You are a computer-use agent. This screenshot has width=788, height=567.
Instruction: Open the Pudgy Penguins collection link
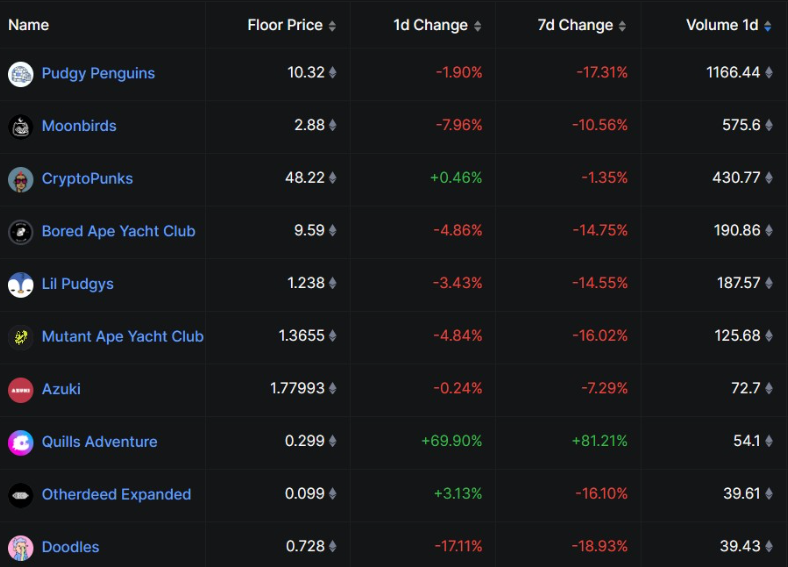[98, 73]
